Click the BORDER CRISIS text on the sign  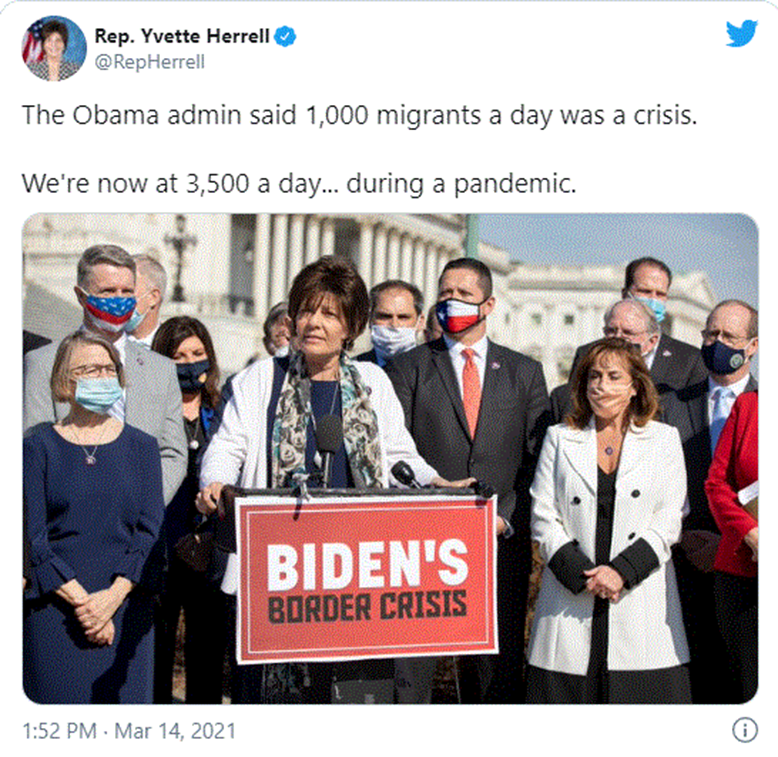click(368, 607)
